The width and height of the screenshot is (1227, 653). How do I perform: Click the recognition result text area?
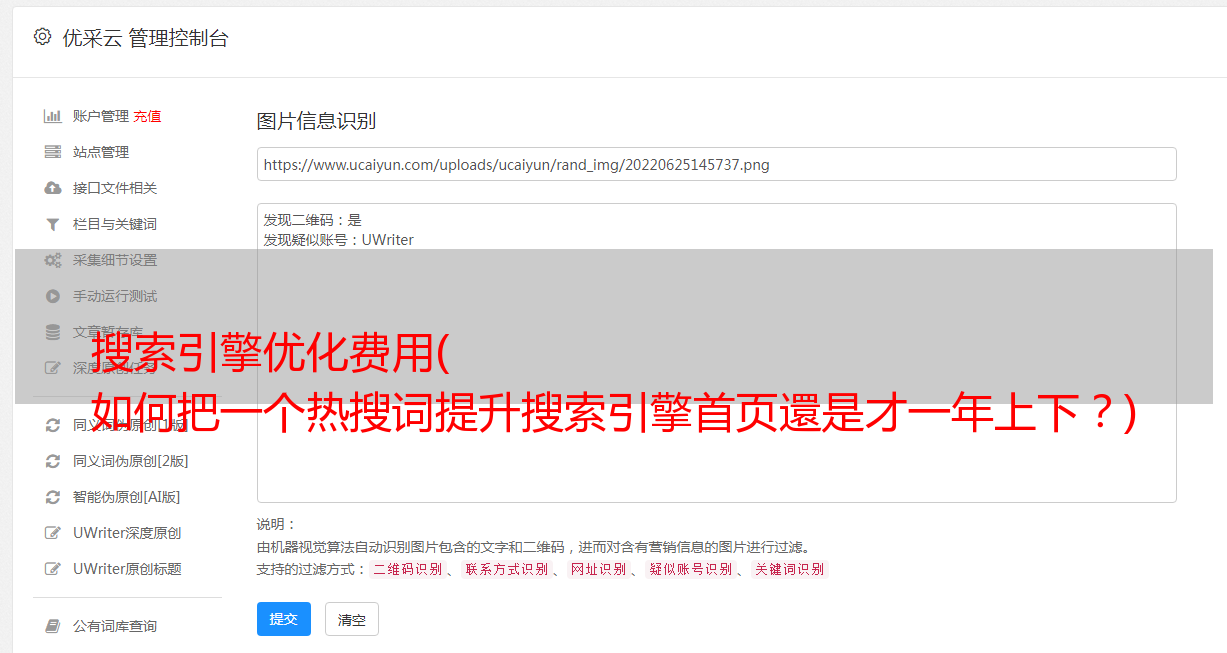tap(716, 352)
